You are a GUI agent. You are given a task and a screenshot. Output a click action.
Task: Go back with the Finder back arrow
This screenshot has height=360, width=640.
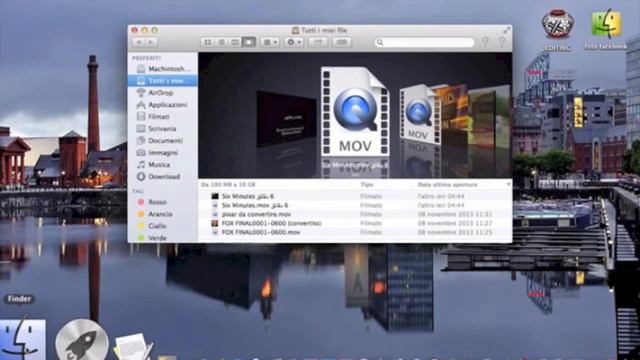139,42
